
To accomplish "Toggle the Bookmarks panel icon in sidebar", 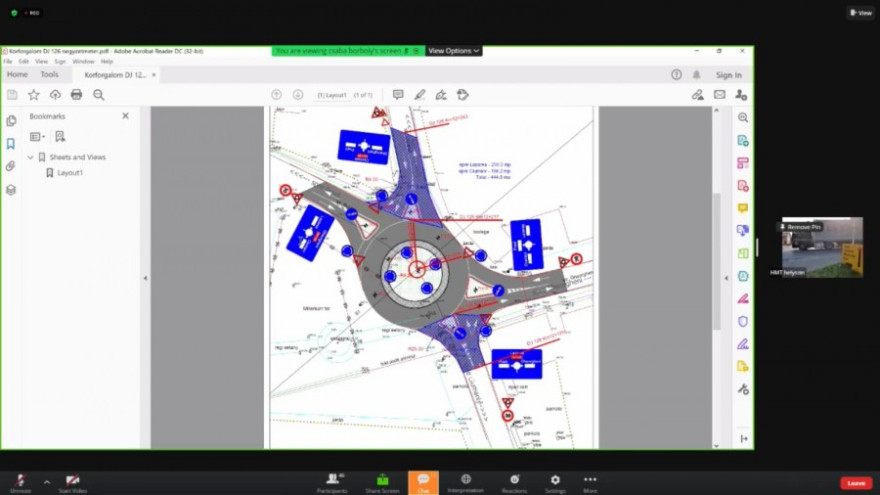I will [11, 143].
